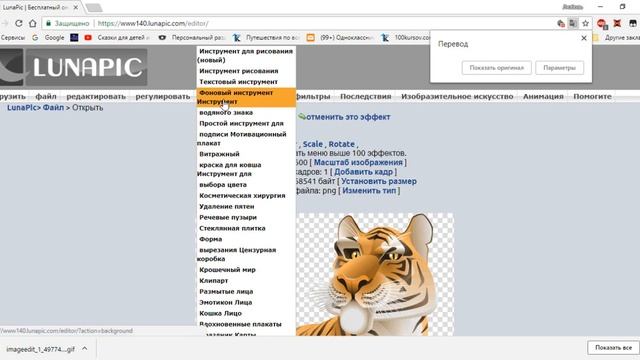Image resolution: width=640 pixels, height=360 pixels.
Task: Select Крошечный мир menu entry
Action: [x=227, y=270]
